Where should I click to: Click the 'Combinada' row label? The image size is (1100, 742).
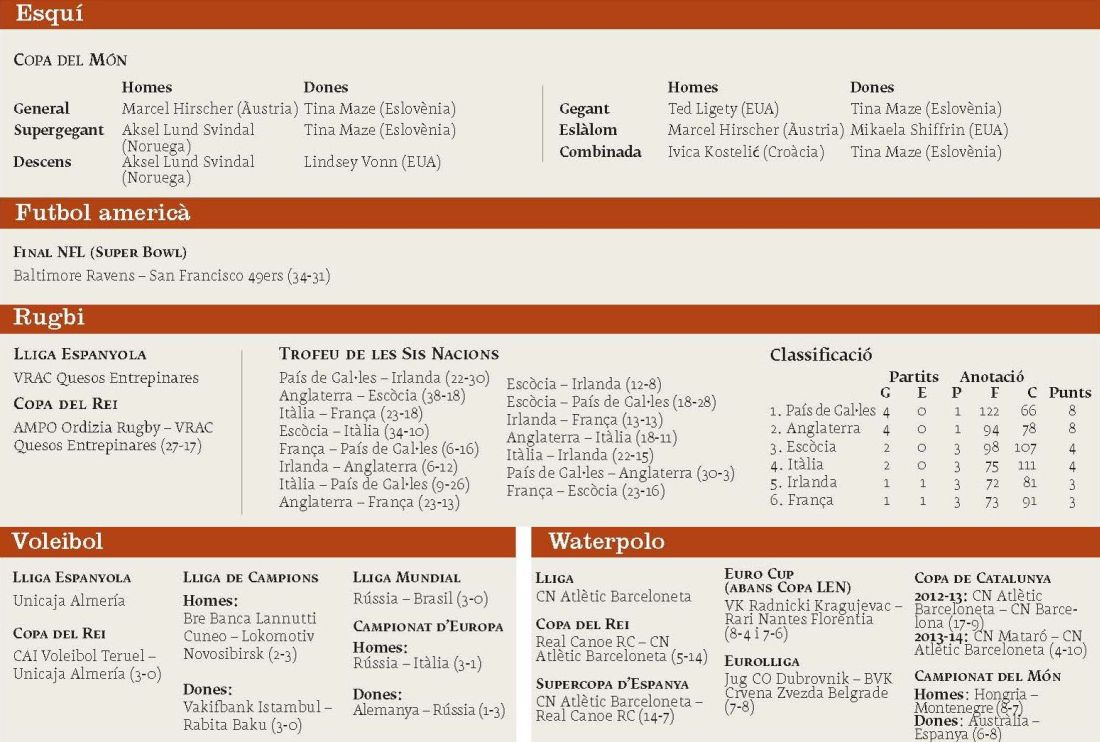tap(600, 152)
